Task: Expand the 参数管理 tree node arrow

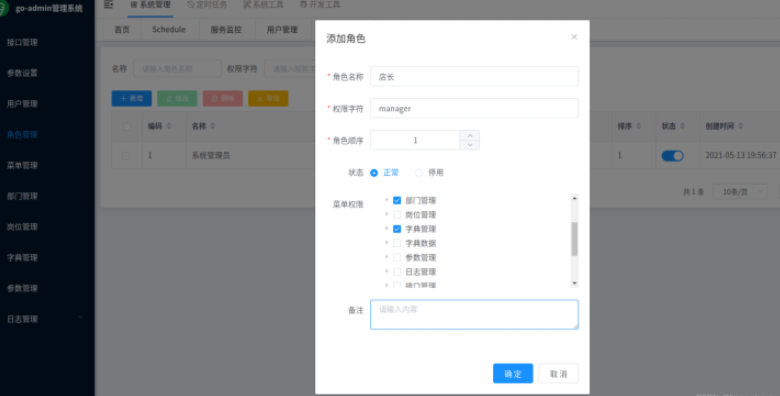Action: coord(387,257)
